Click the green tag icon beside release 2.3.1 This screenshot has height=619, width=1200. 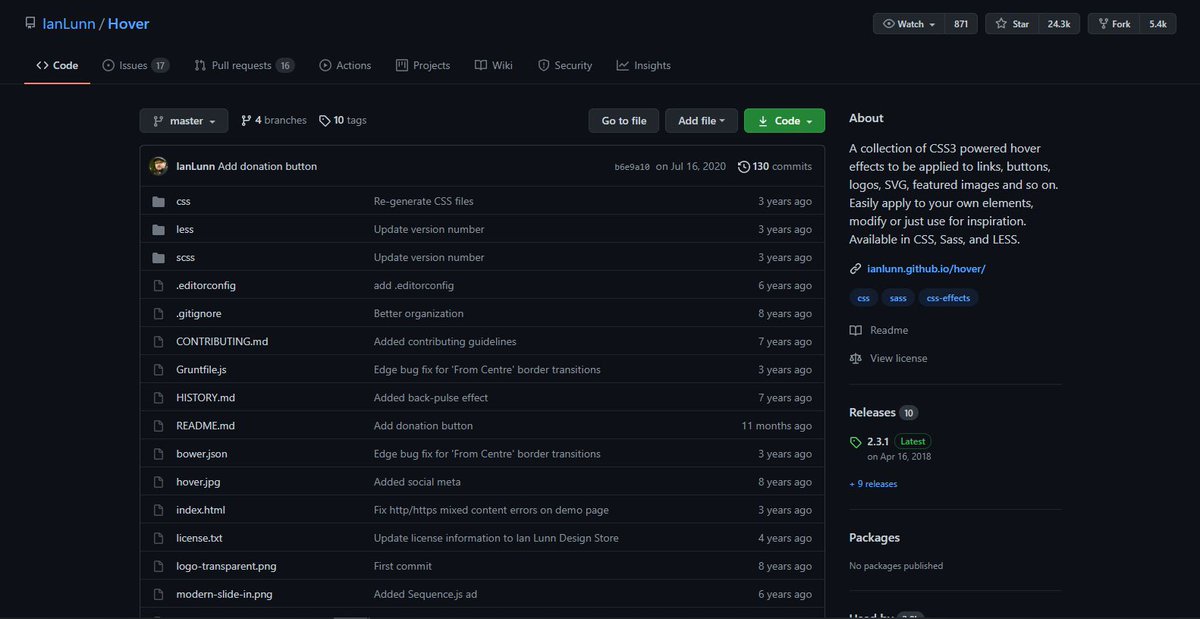click(855, 441)
